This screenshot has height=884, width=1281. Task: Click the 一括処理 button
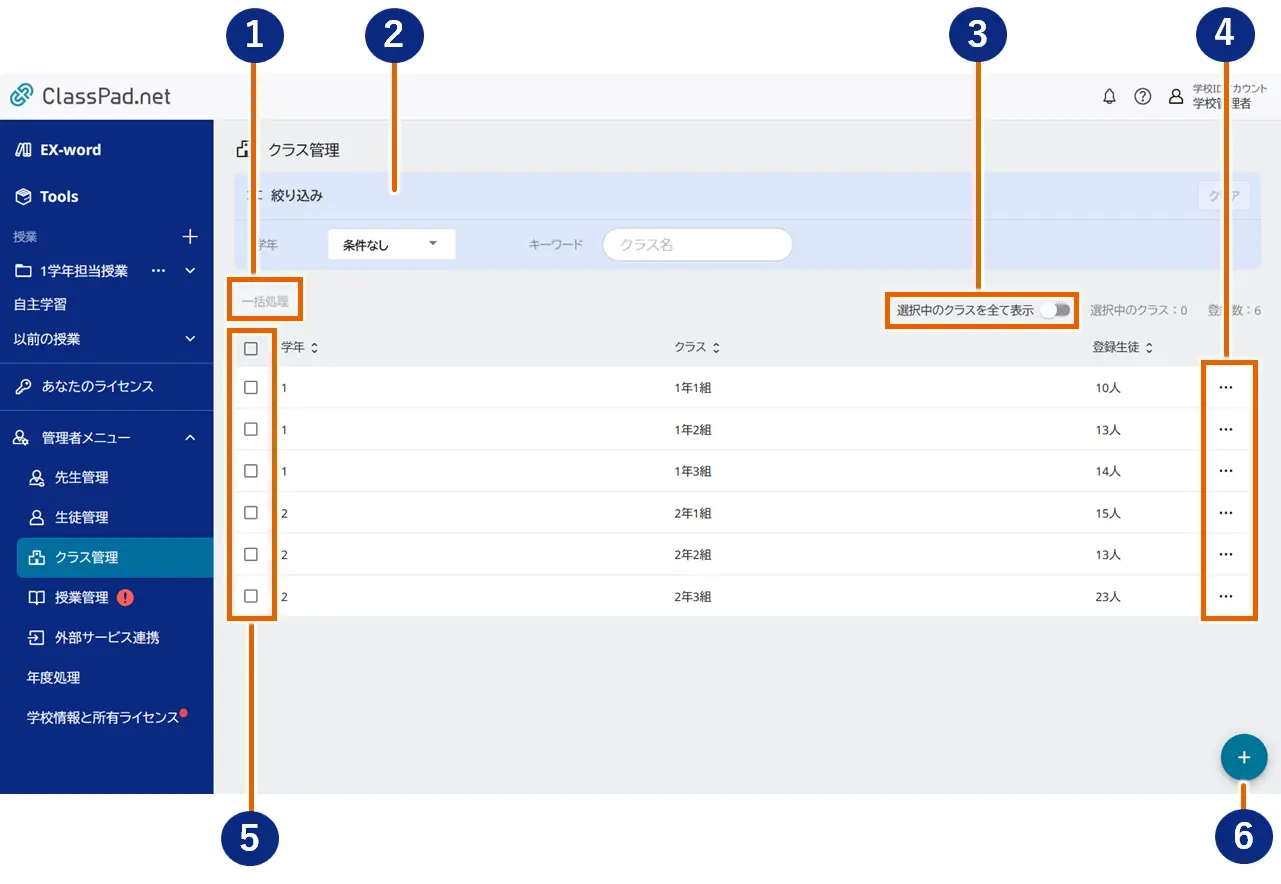265,300
